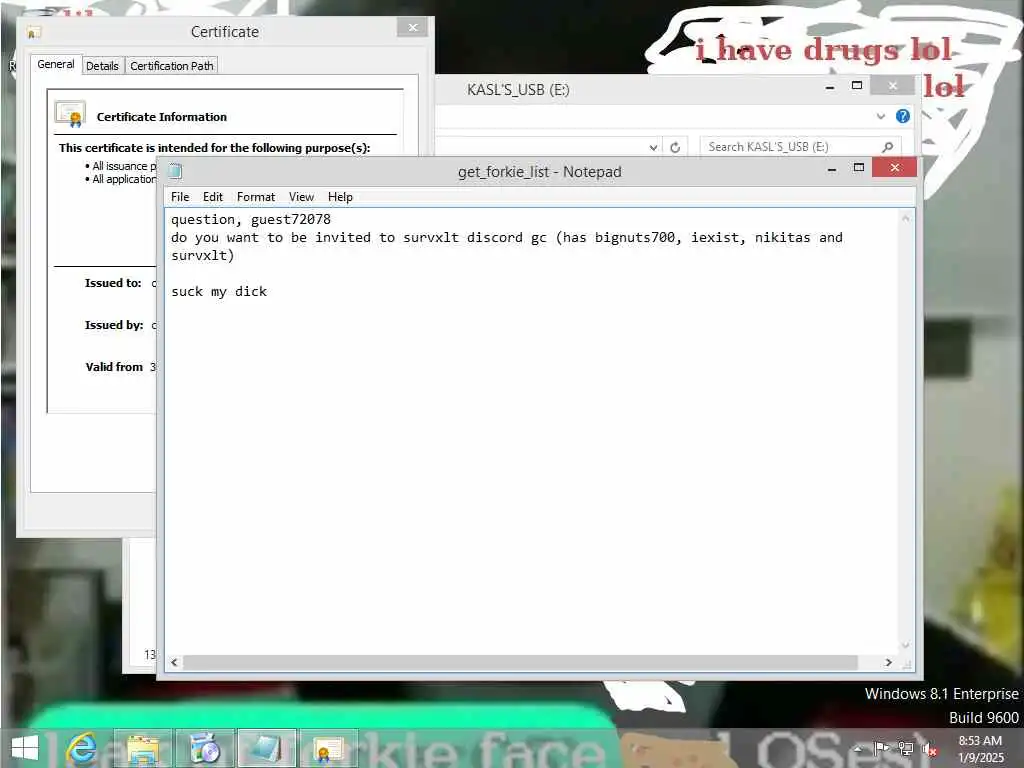The width and height of the screenshot is (1024, 768).
Task: Minimize the KASL'S_USB Explorer window
Action: click(x=829, y=86)
